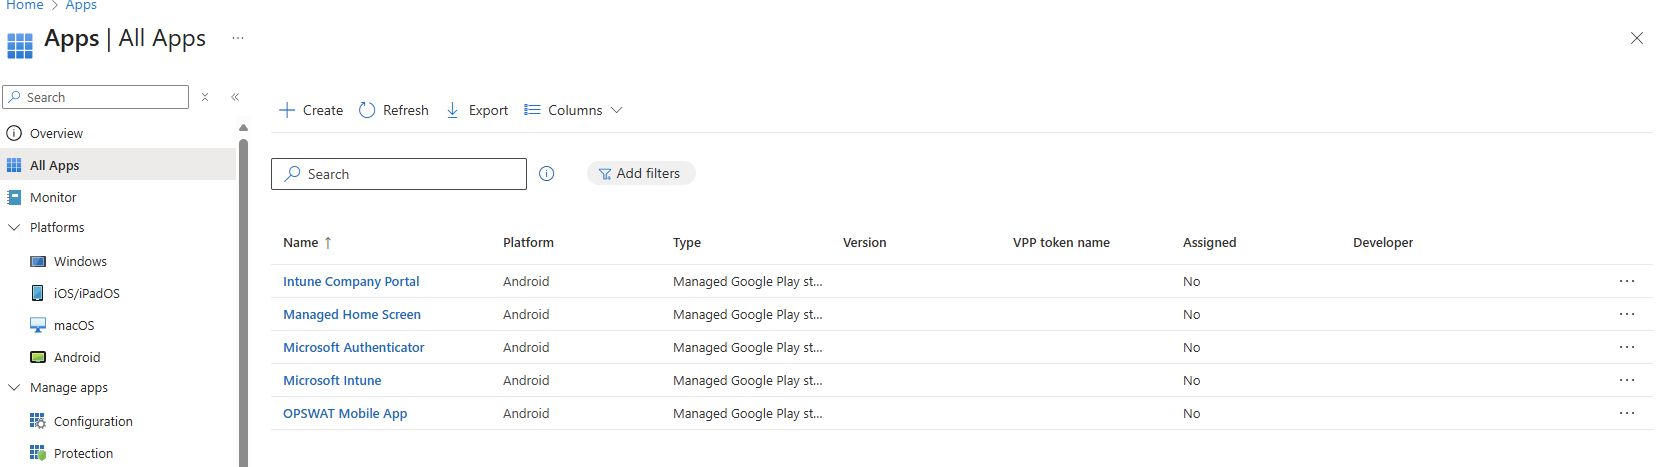The width and height of the screenshot is (1660, 467).
Task: Click the Export download icon
Action: point(453,110)
